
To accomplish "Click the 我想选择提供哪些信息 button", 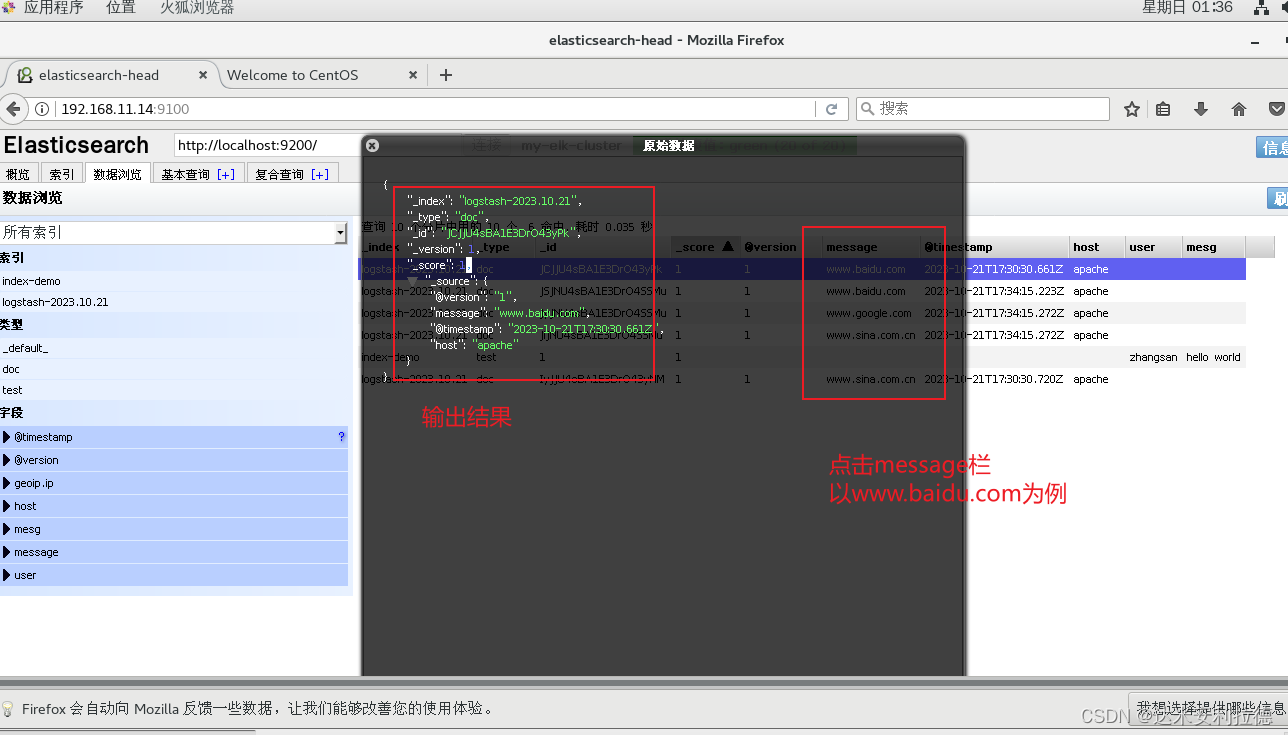I will 1208,709.
